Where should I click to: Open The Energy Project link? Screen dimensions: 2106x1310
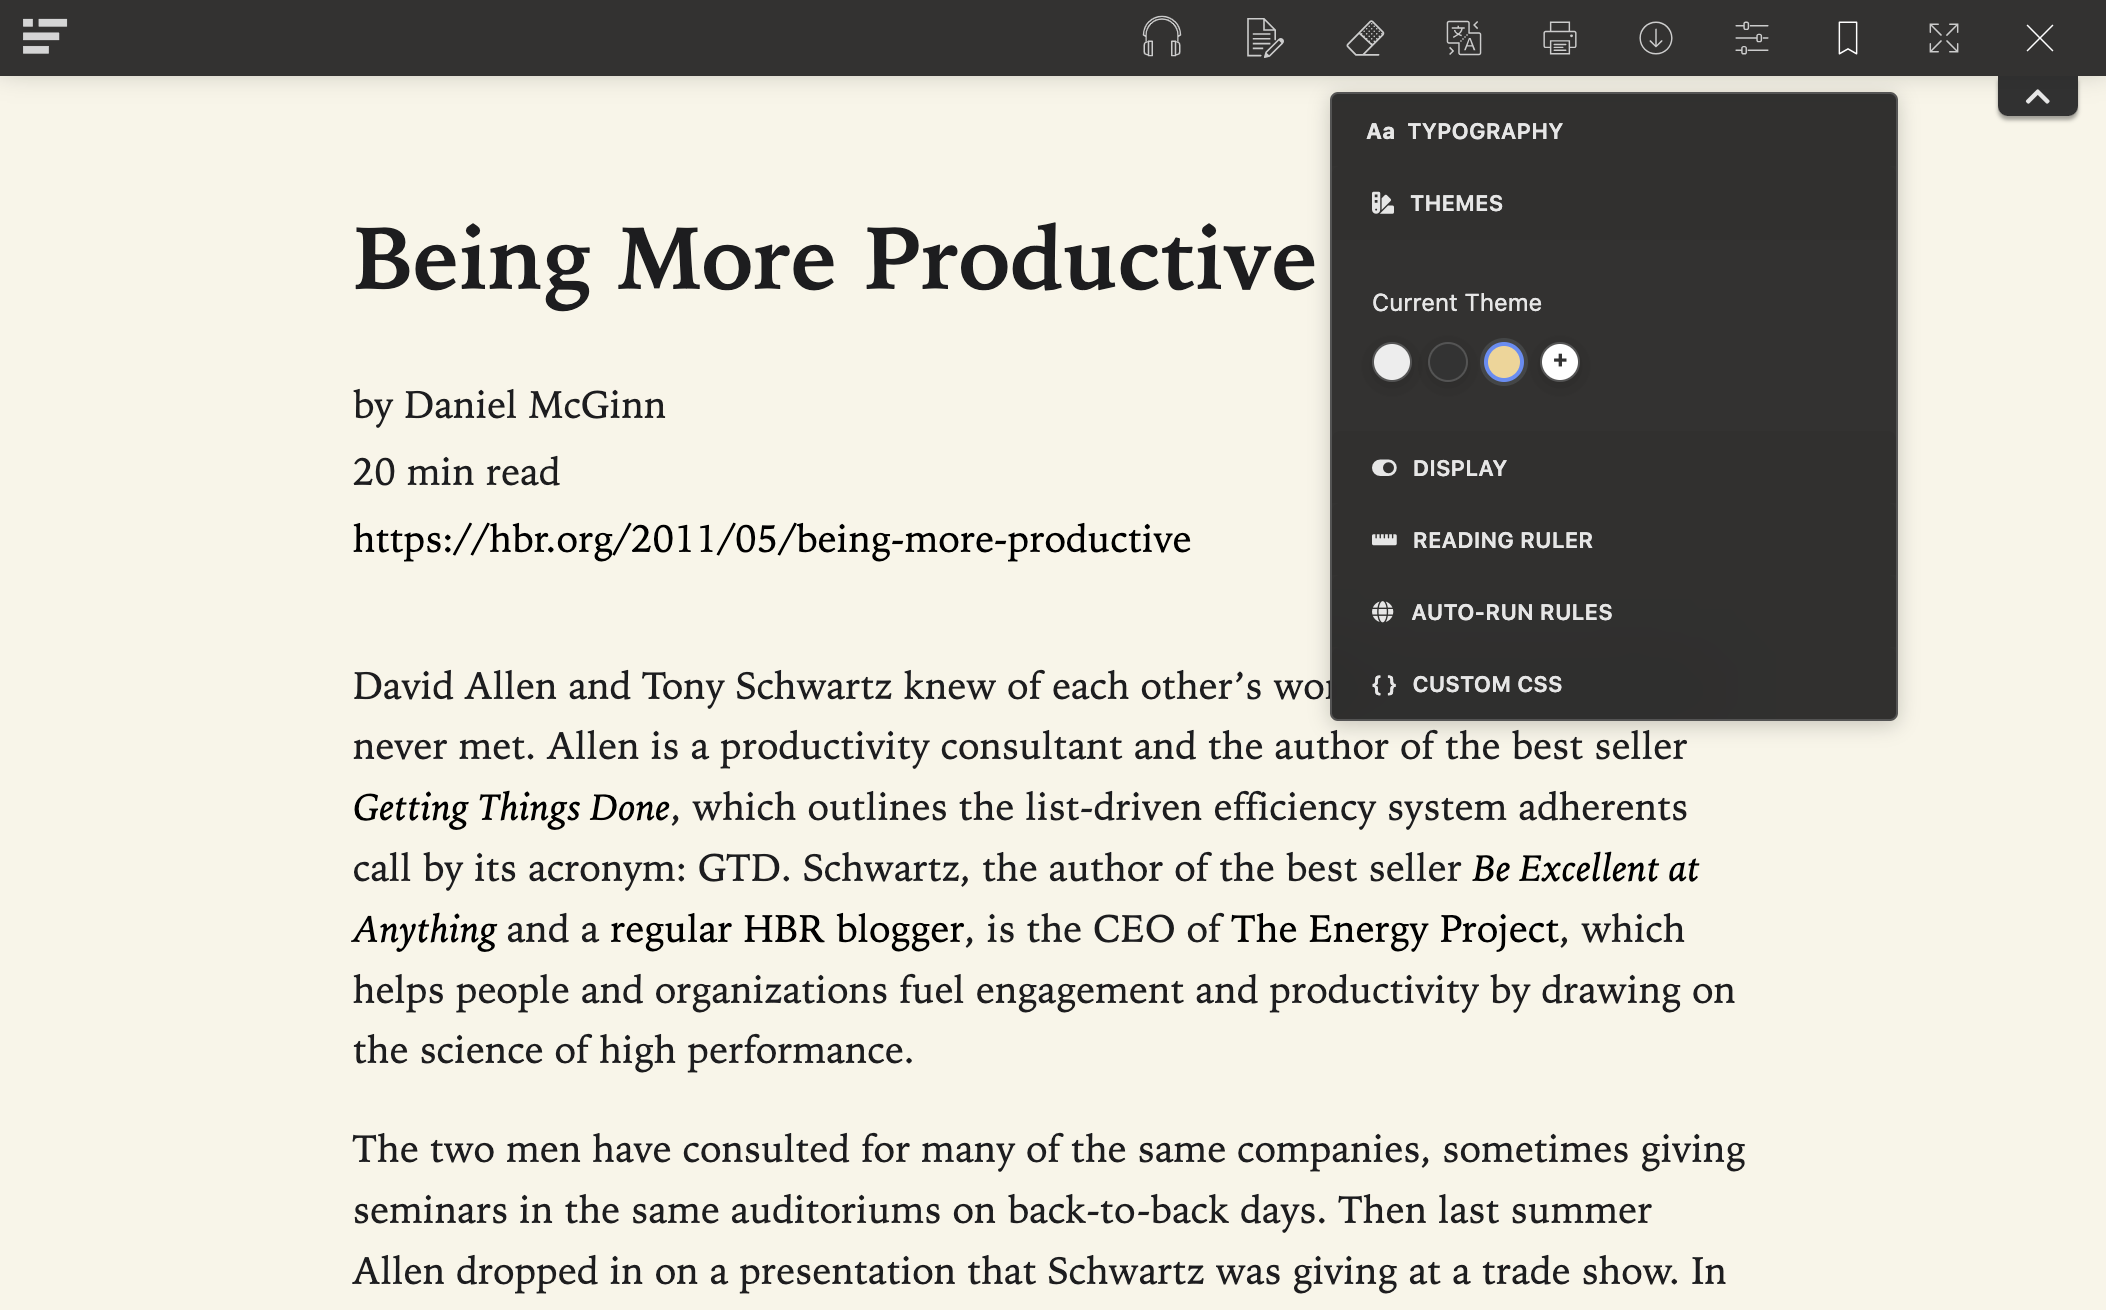point(1395,929)
